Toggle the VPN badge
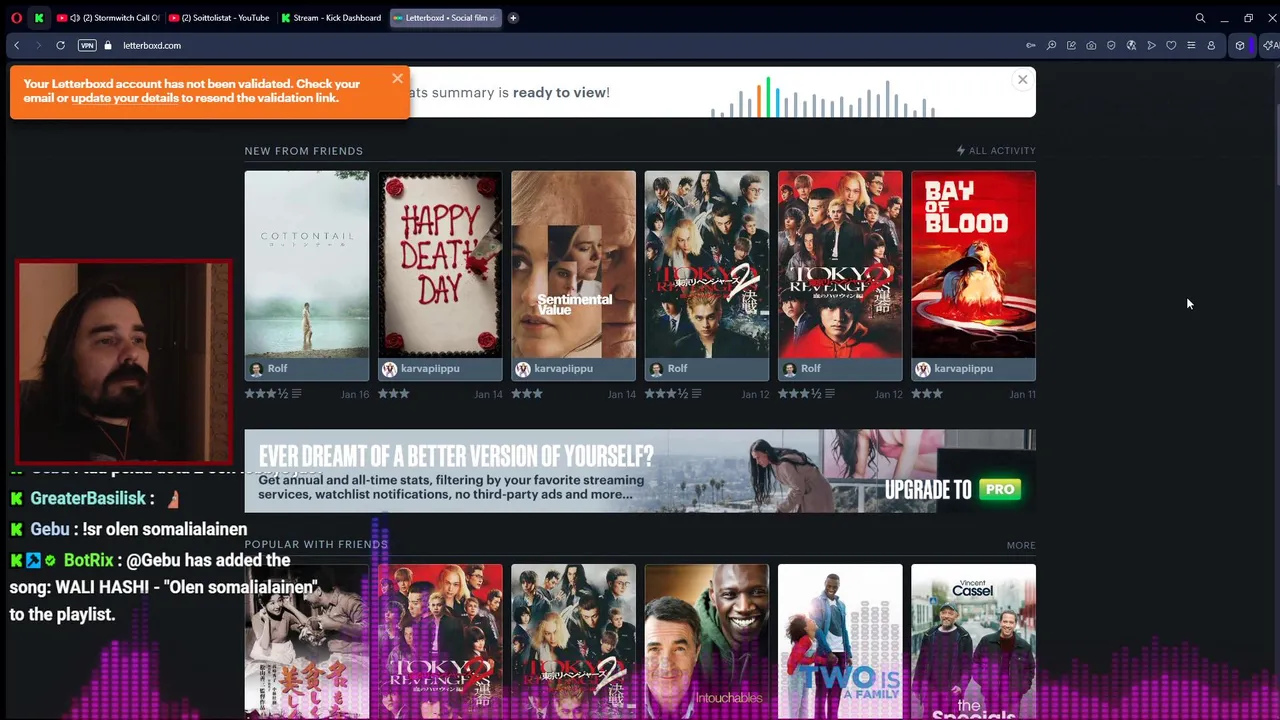 (87, 45)
